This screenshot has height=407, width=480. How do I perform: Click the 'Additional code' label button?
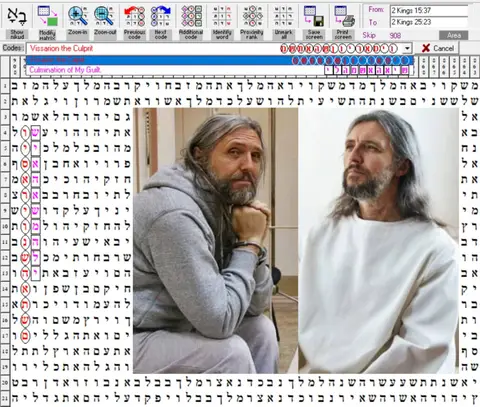click(x=191, y=34)
